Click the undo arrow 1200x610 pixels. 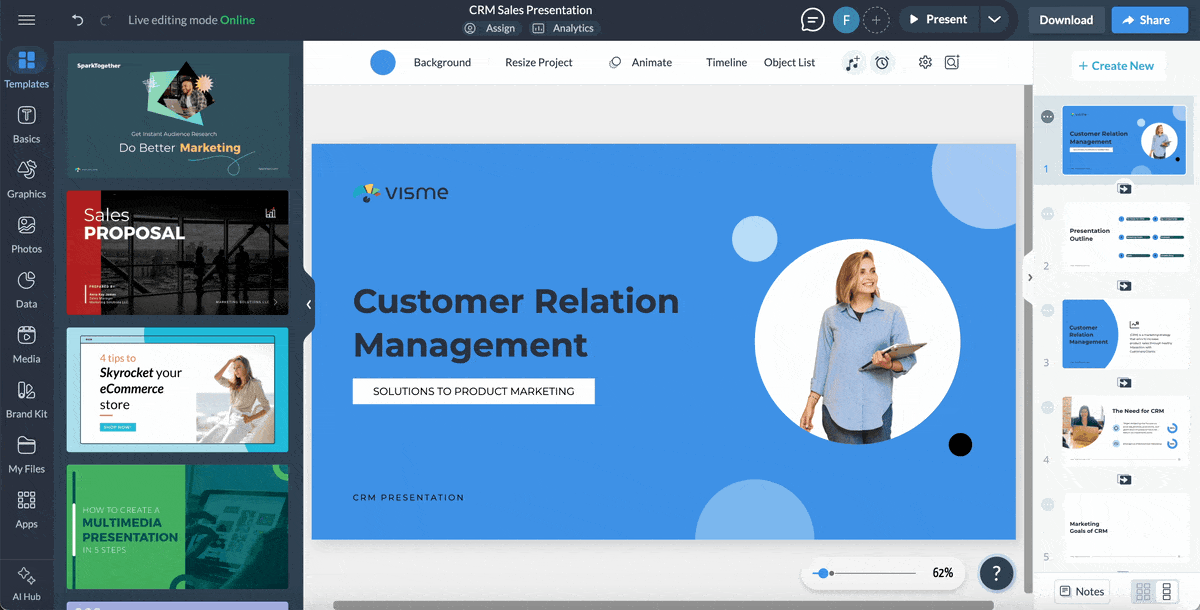(78, 20)
